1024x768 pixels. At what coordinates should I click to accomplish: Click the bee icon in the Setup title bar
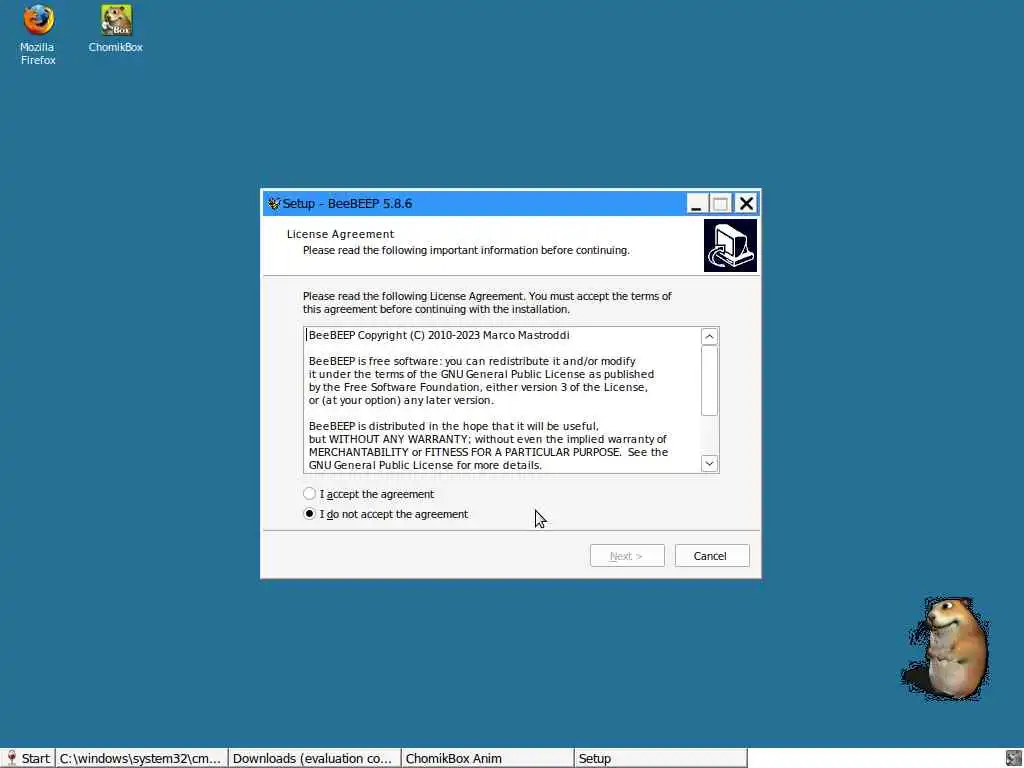274,204
